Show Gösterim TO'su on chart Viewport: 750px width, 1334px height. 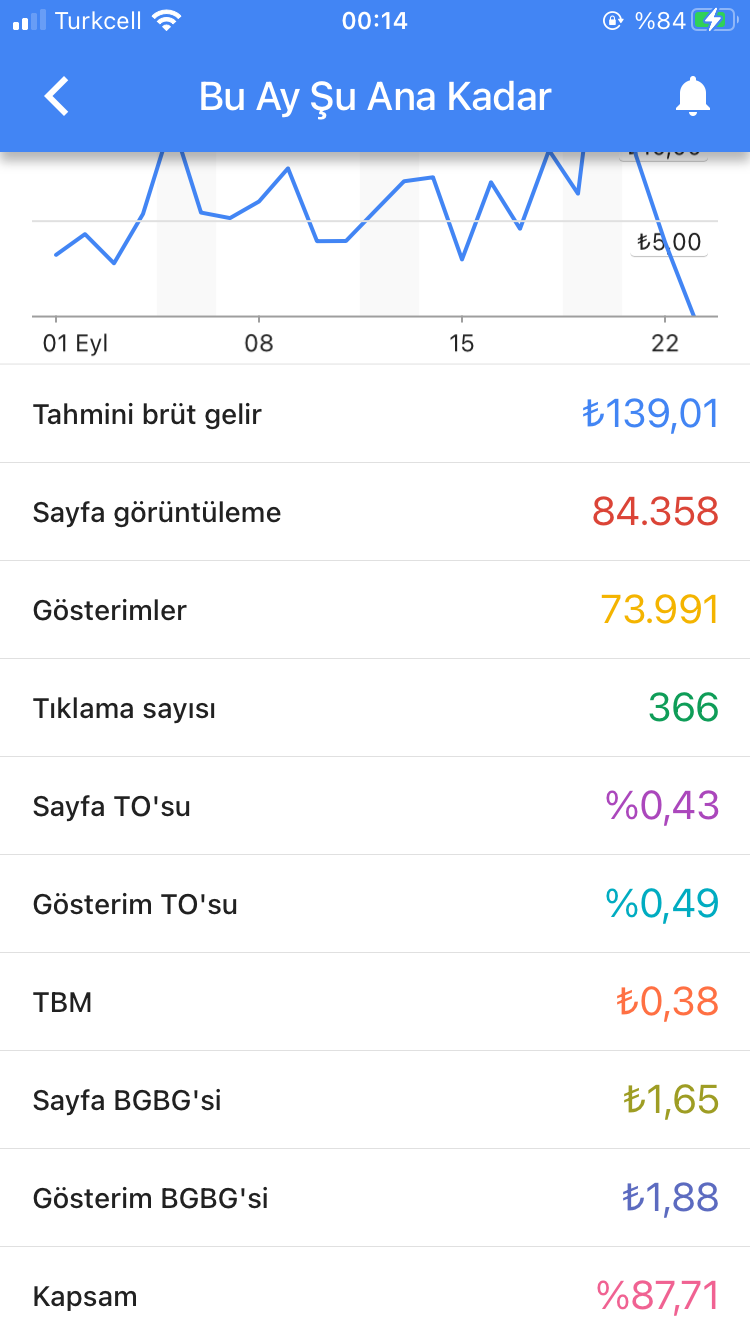point(375,904)
